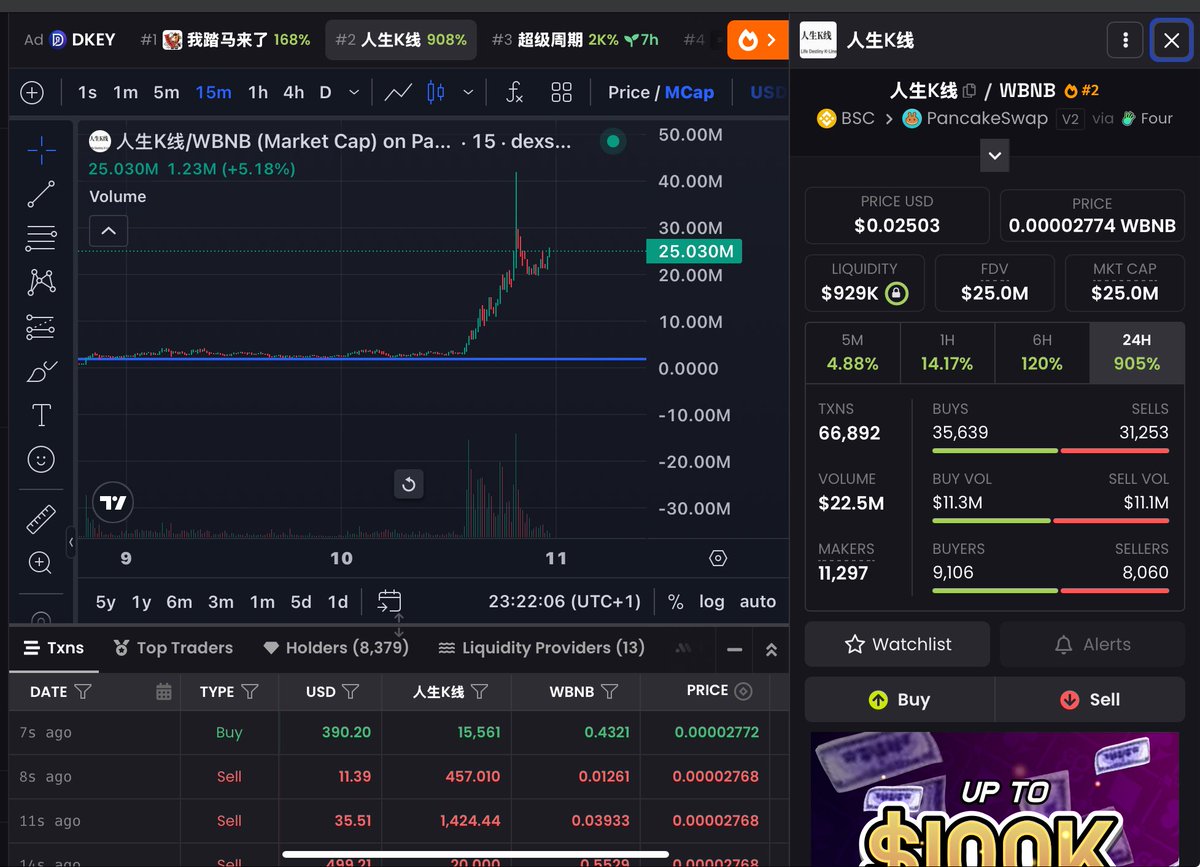Filter by WBNB amount
The height and width of the screenshot is (867, 1200).
(x=609, y=691)
